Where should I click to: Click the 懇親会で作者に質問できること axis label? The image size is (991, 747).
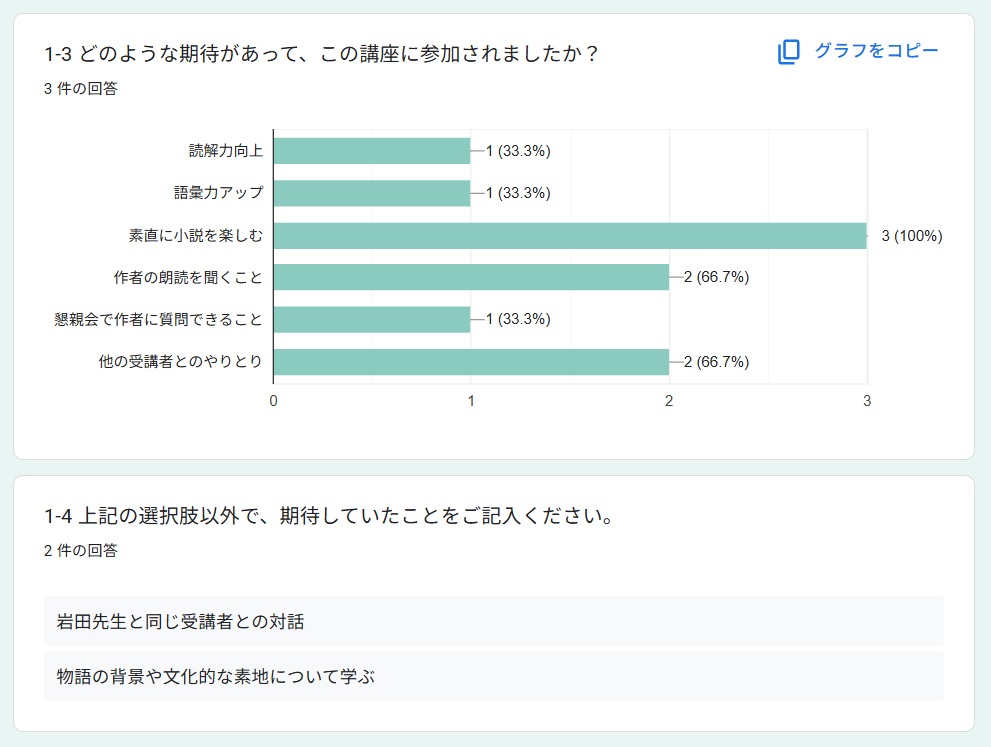(158, 319)
